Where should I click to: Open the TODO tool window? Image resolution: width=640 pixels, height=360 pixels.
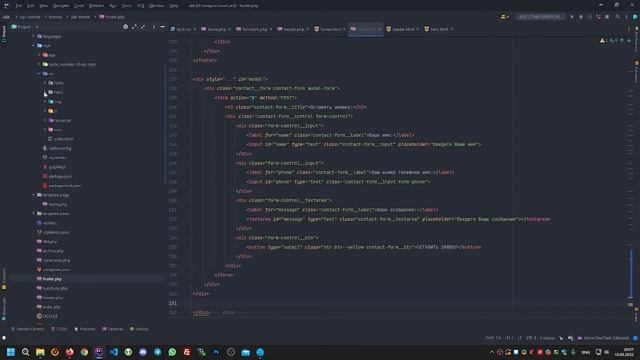coord(60,329)
